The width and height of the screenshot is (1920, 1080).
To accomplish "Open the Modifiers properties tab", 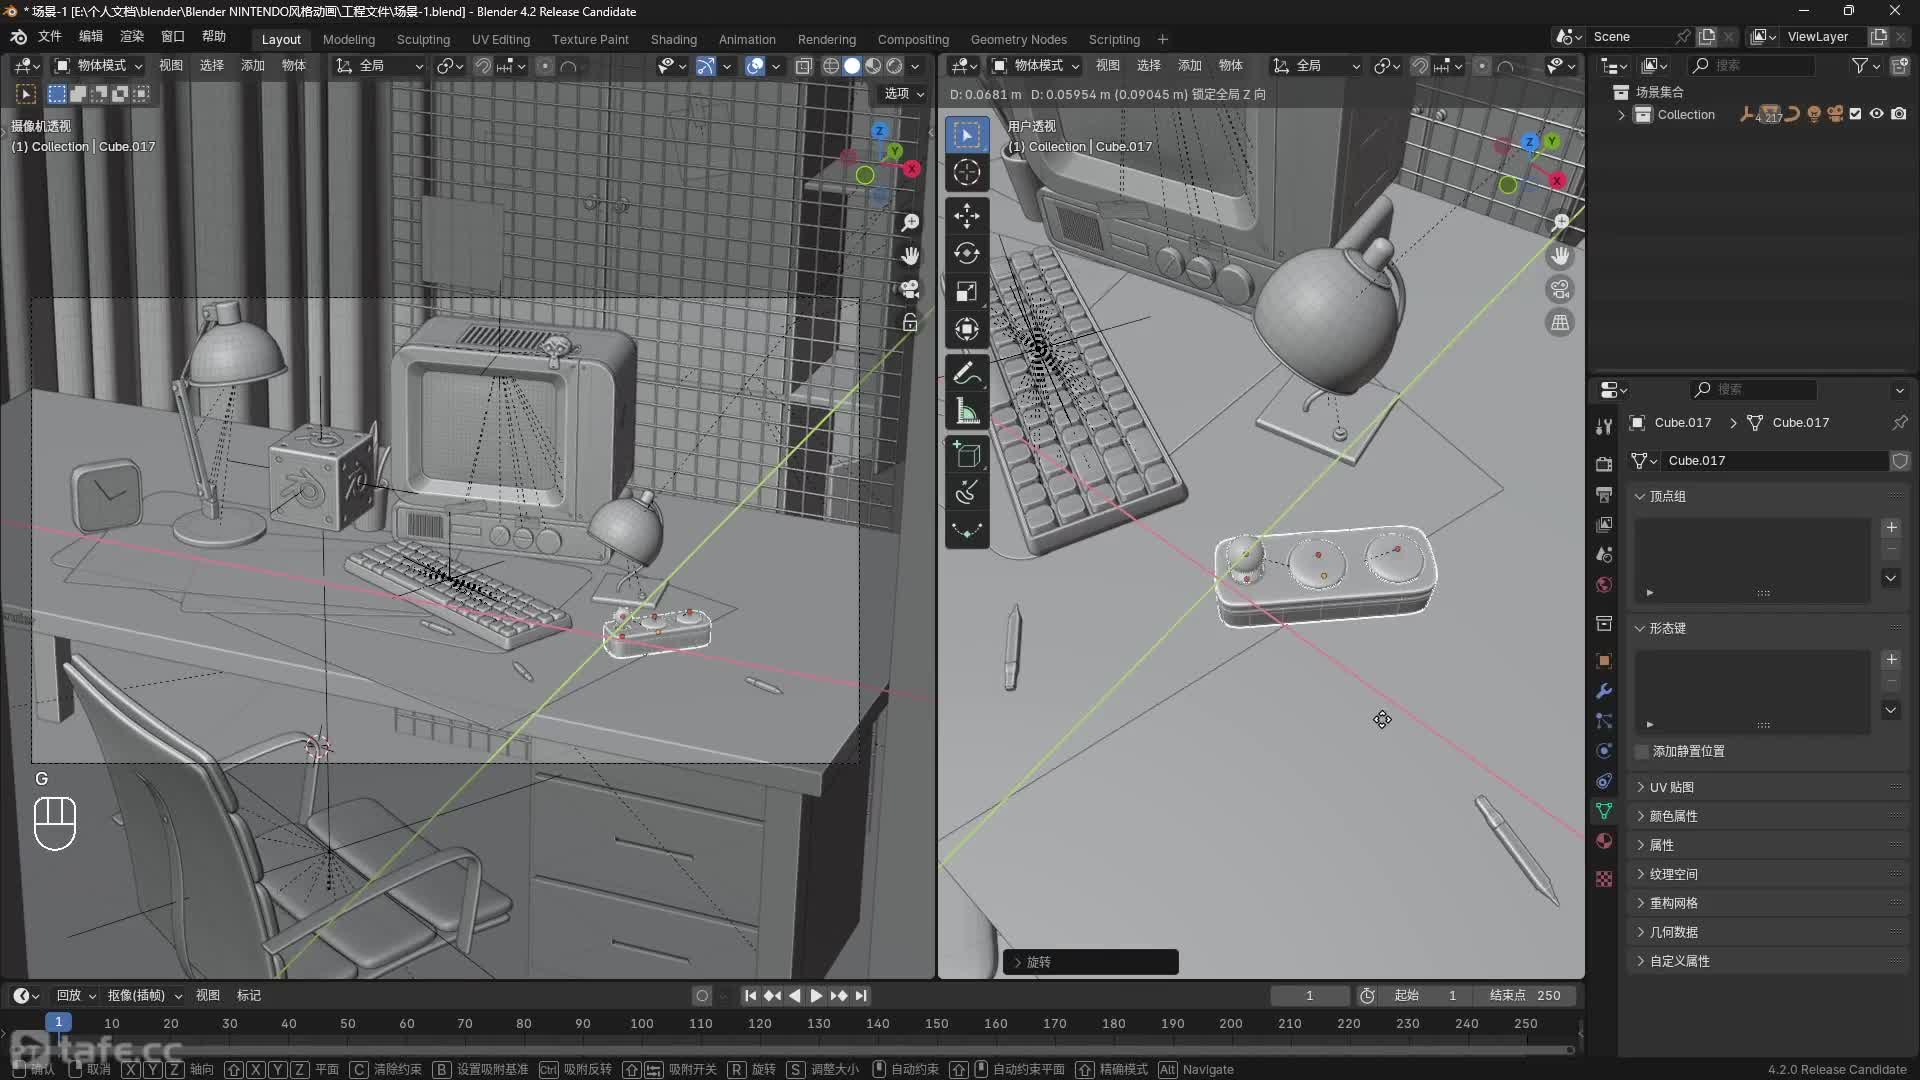I will 1604,691.
